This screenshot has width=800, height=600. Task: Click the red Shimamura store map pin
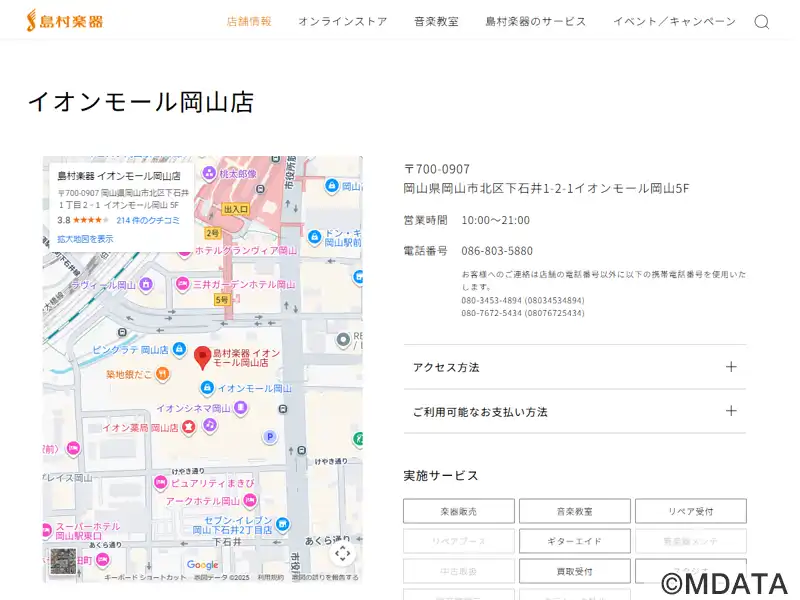(202, 357)
